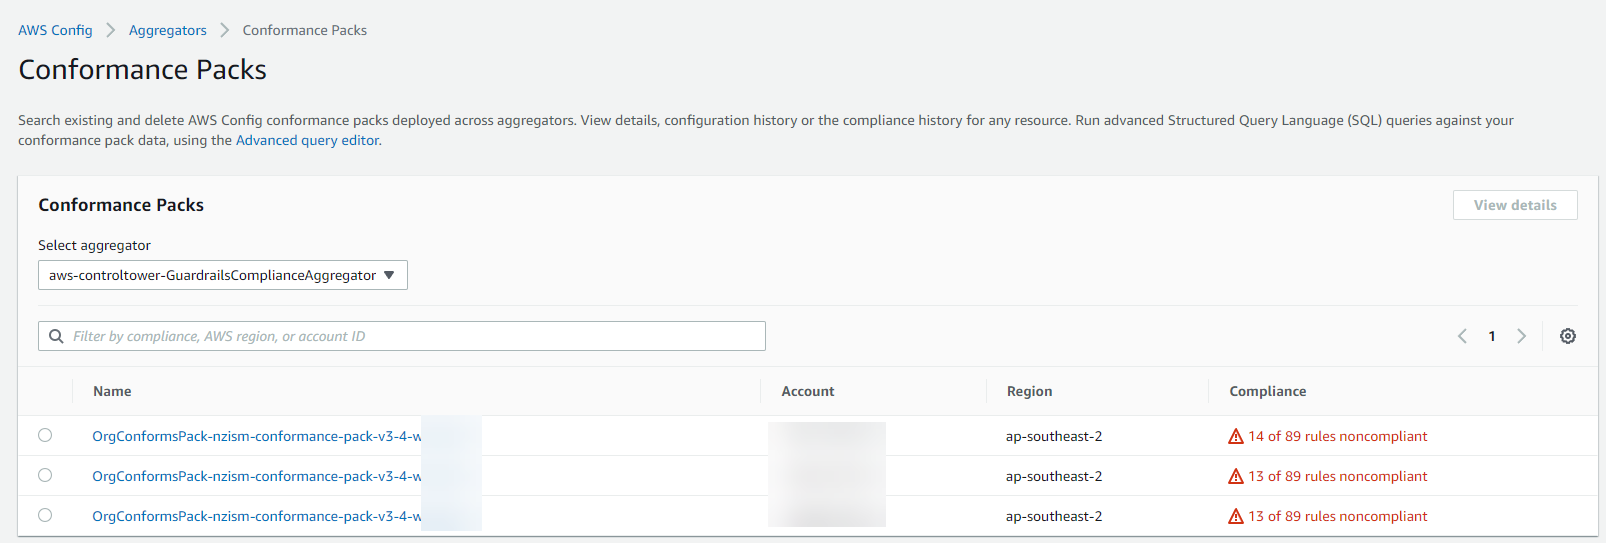The height and width of the screenshot is (543, 1606).
Task: Click warning icon in second row compliance
Action: 1236,476
